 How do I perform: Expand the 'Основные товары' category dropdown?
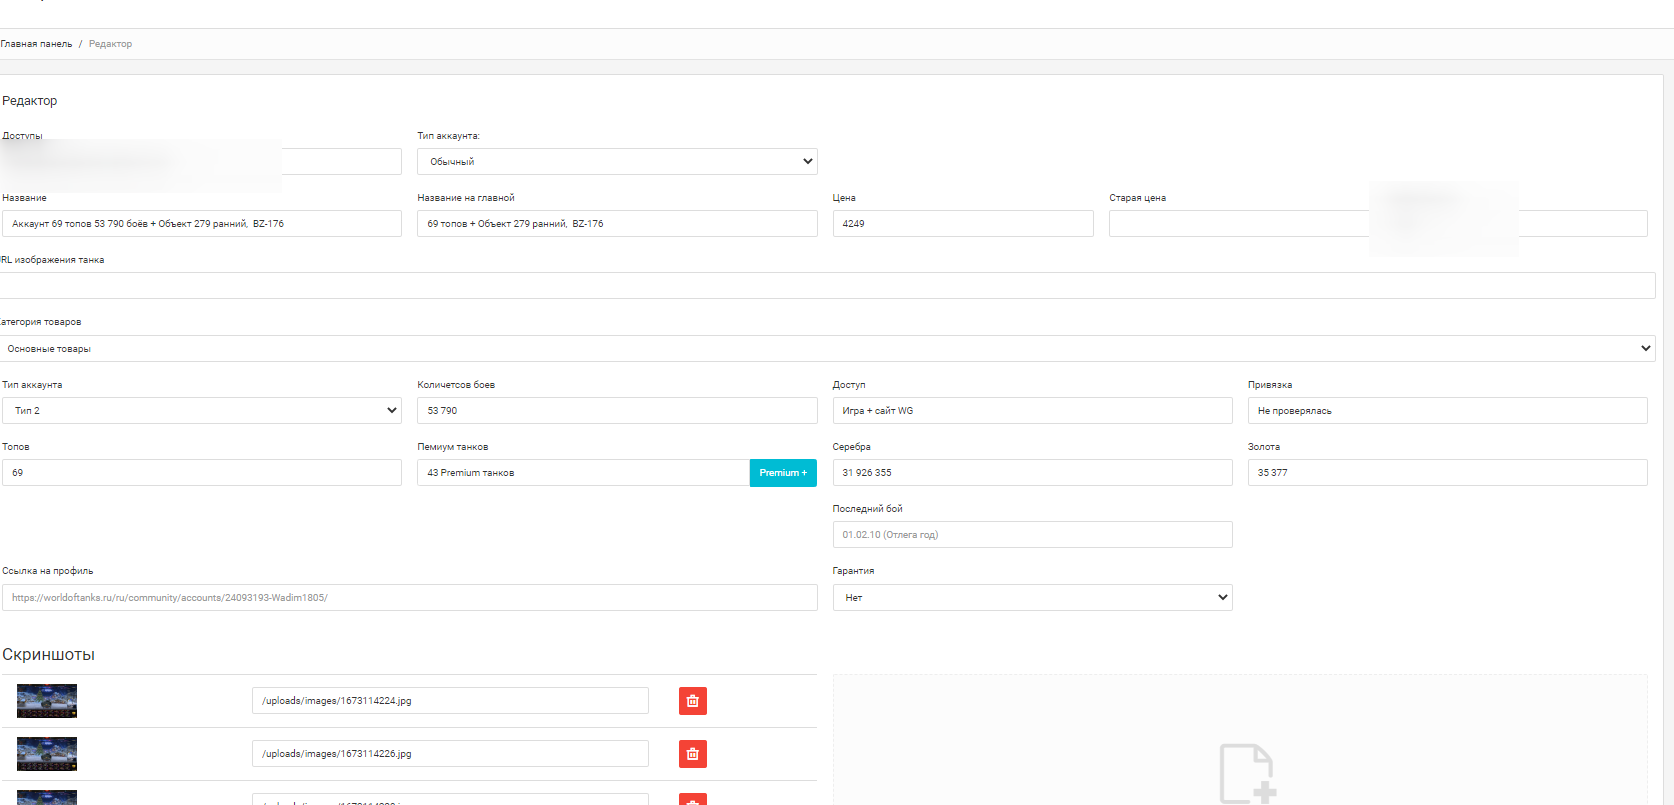click(x=826, y=349)
